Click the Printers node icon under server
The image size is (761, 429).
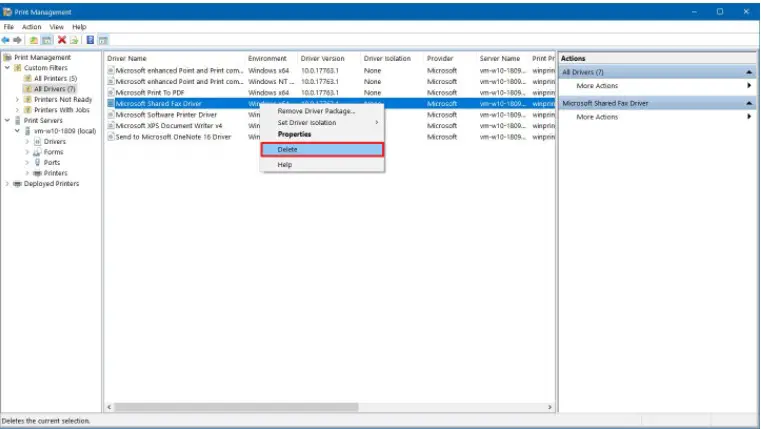37,173
